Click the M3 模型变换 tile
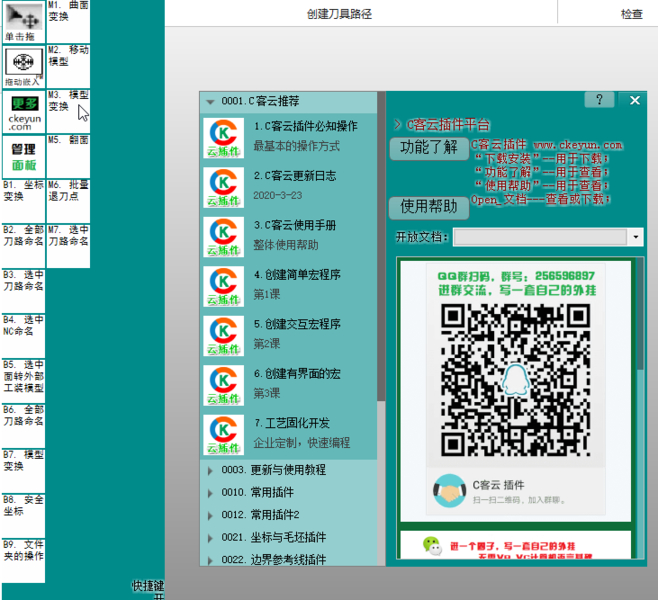658x600 pixels. click(x=68, y=112)
